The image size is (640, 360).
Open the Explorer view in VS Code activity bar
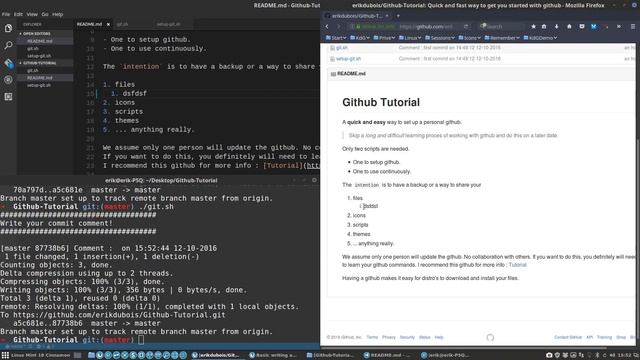pyautogui.click(x=8, y=28)
